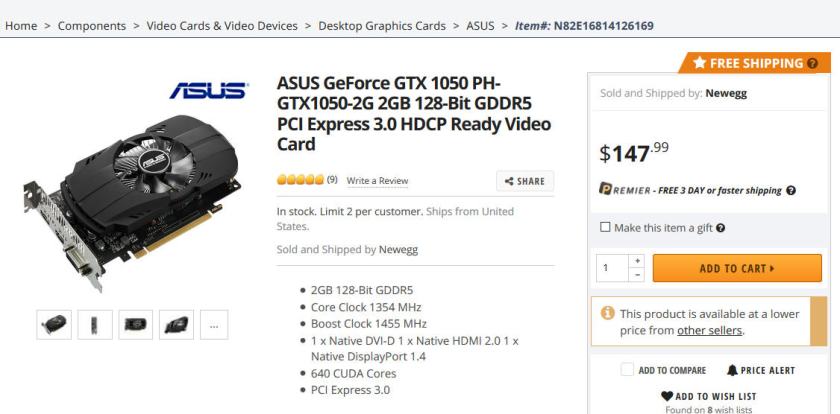840x414 pixels.
Task: Click the five-egg rating icons
Action: 300,180
